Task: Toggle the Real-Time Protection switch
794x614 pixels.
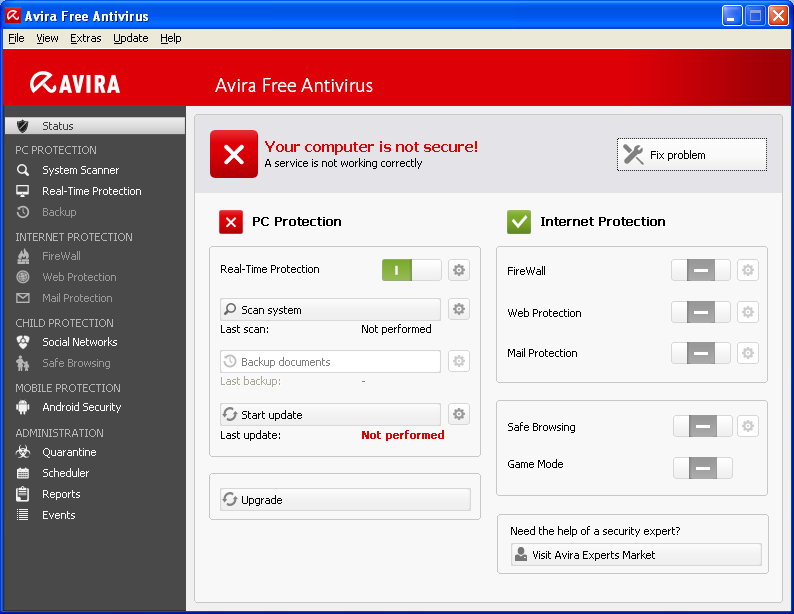Action: tap(412, 270)
